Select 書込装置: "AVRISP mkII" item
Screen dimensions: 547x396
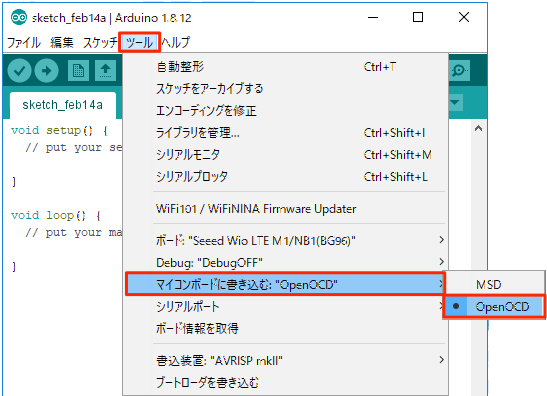pyautogui.click(x=285, y=360)
